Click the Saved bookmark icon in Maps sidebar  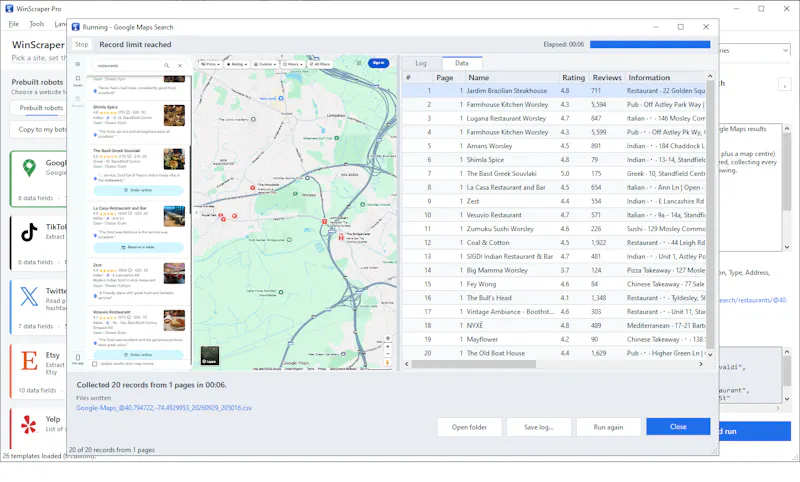[78, 81]
